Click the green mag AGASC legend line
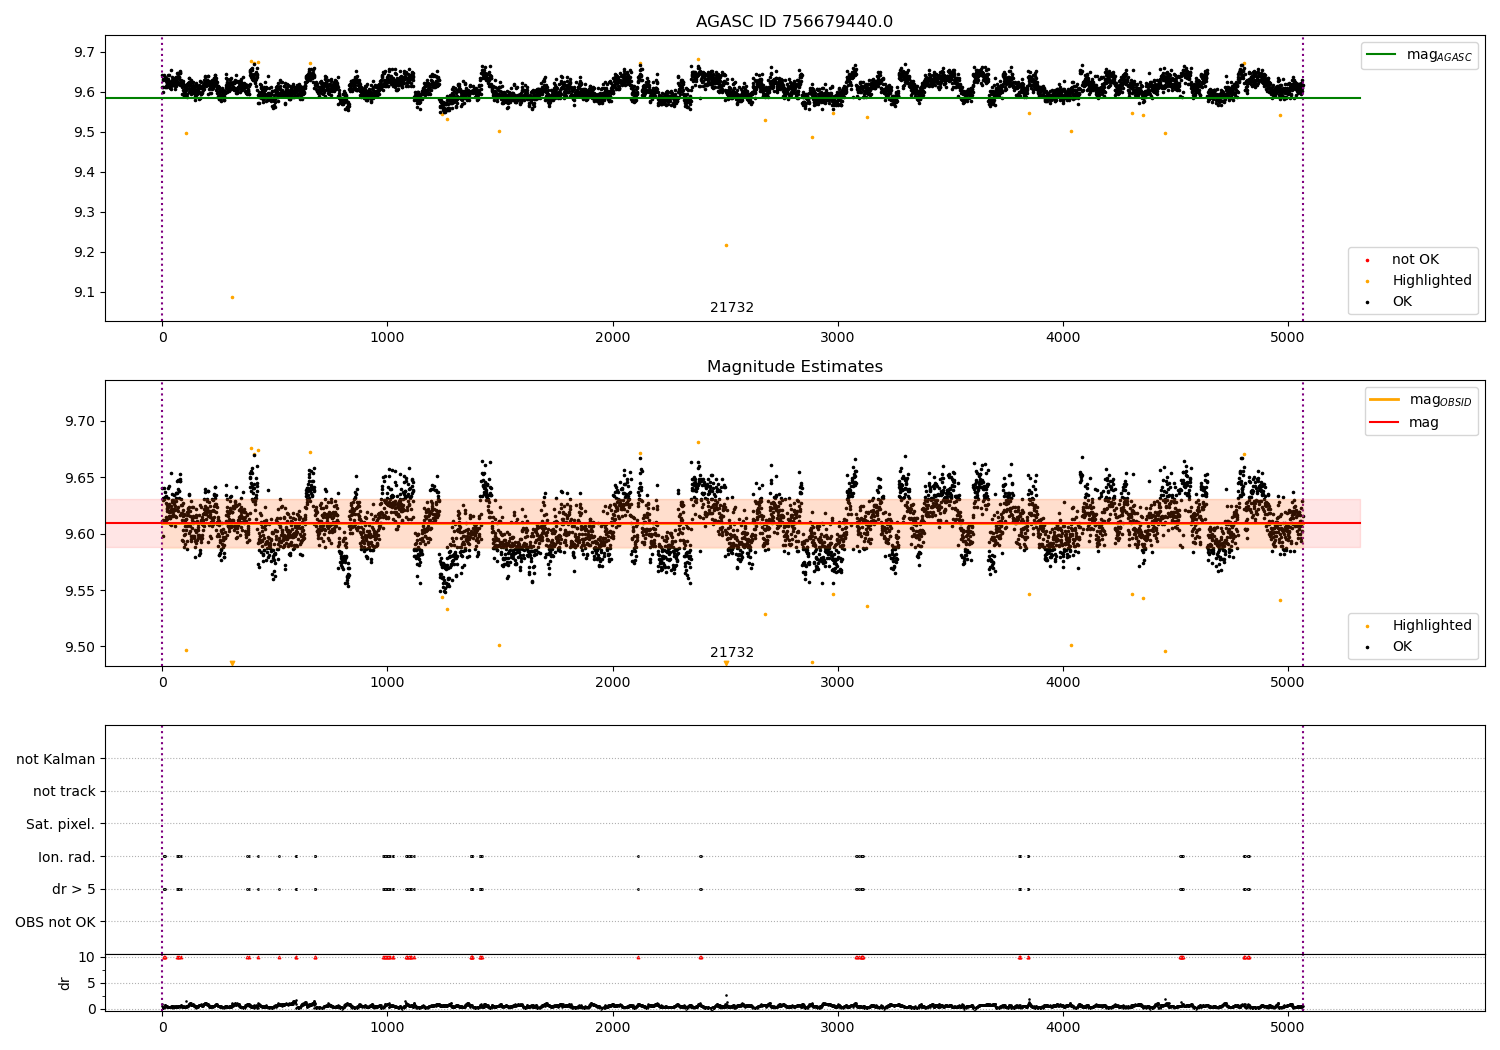 [x=1383, y=55]
